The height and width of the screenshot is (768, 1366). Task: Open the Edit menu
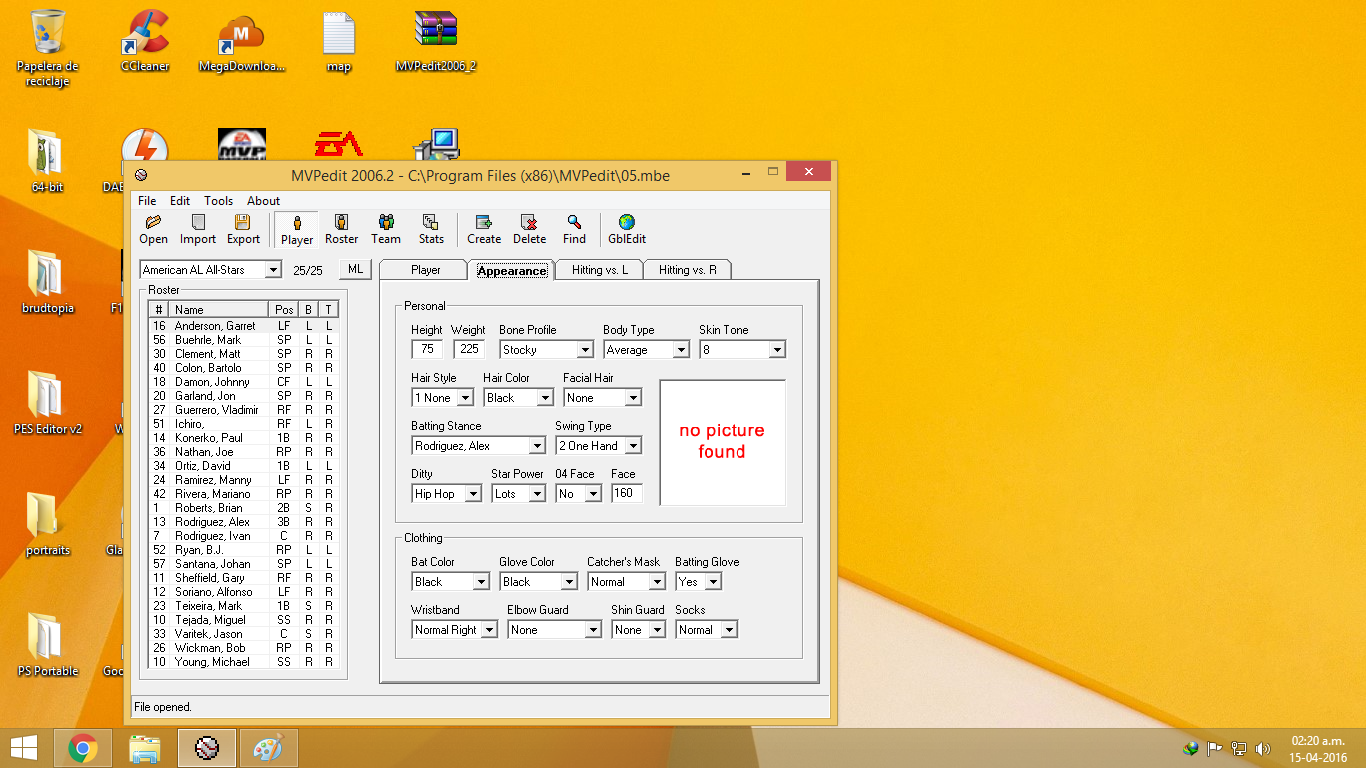(x=180, y=201)
